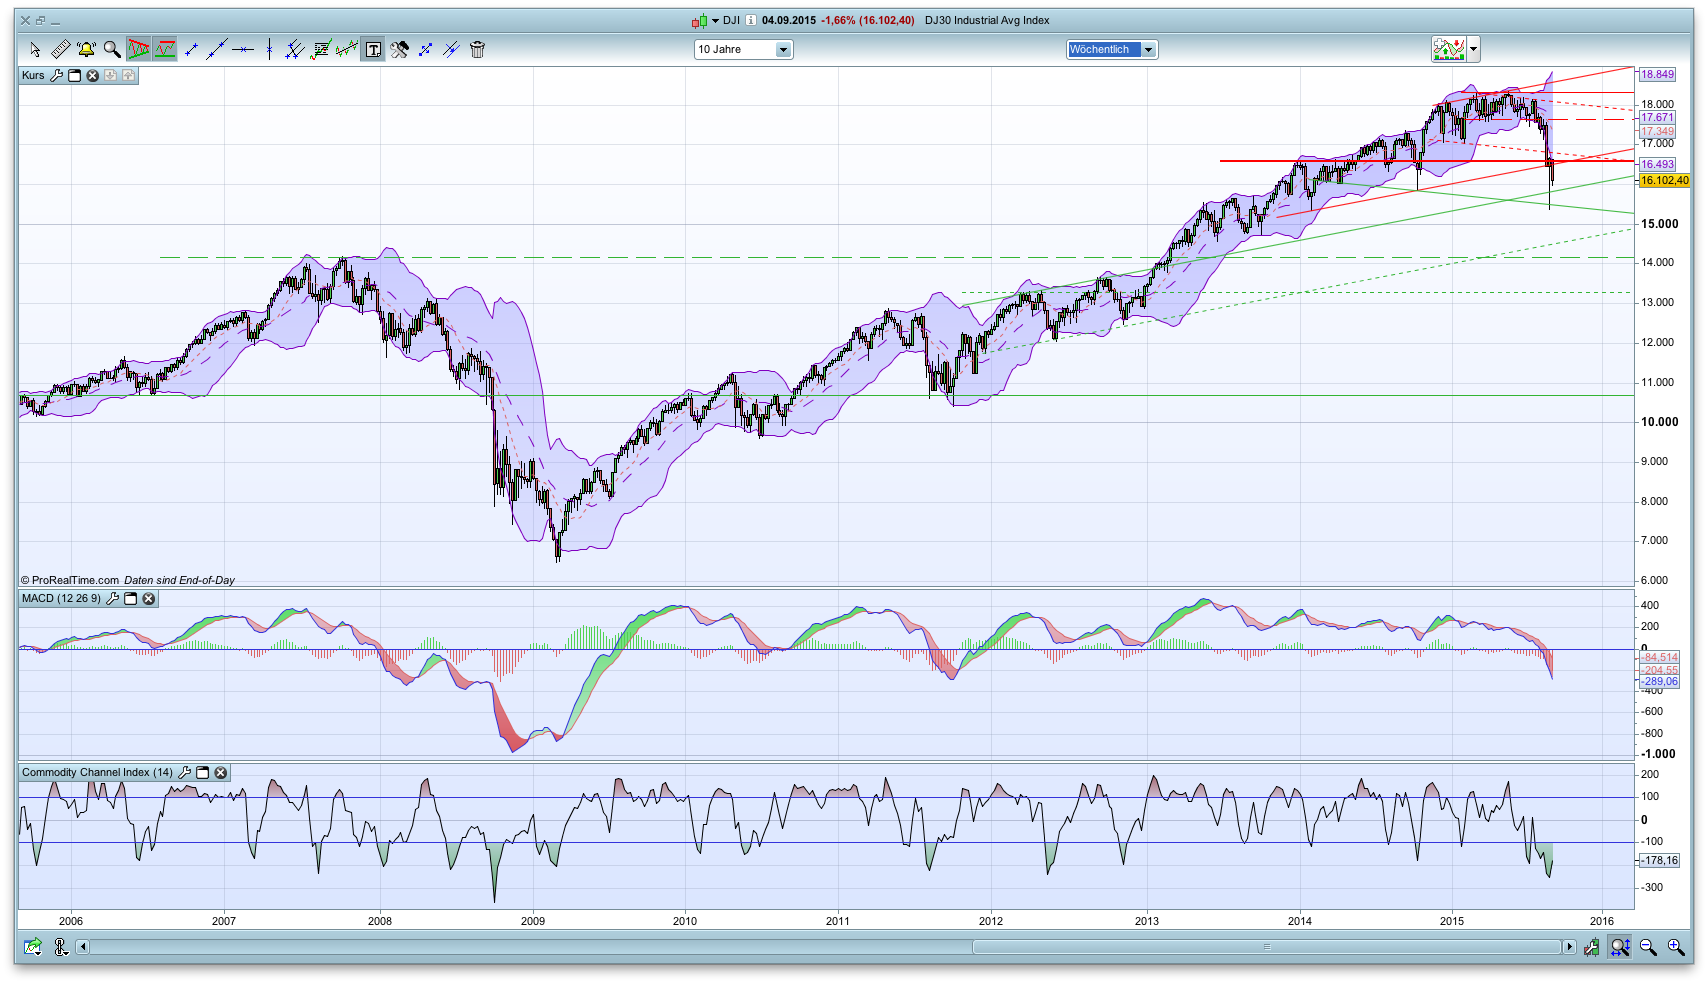Screen dimensions: 1708x984
Task: Open the 10 Jahre time range dropdown
Action: pyautogui.click(x=784, y=49)
